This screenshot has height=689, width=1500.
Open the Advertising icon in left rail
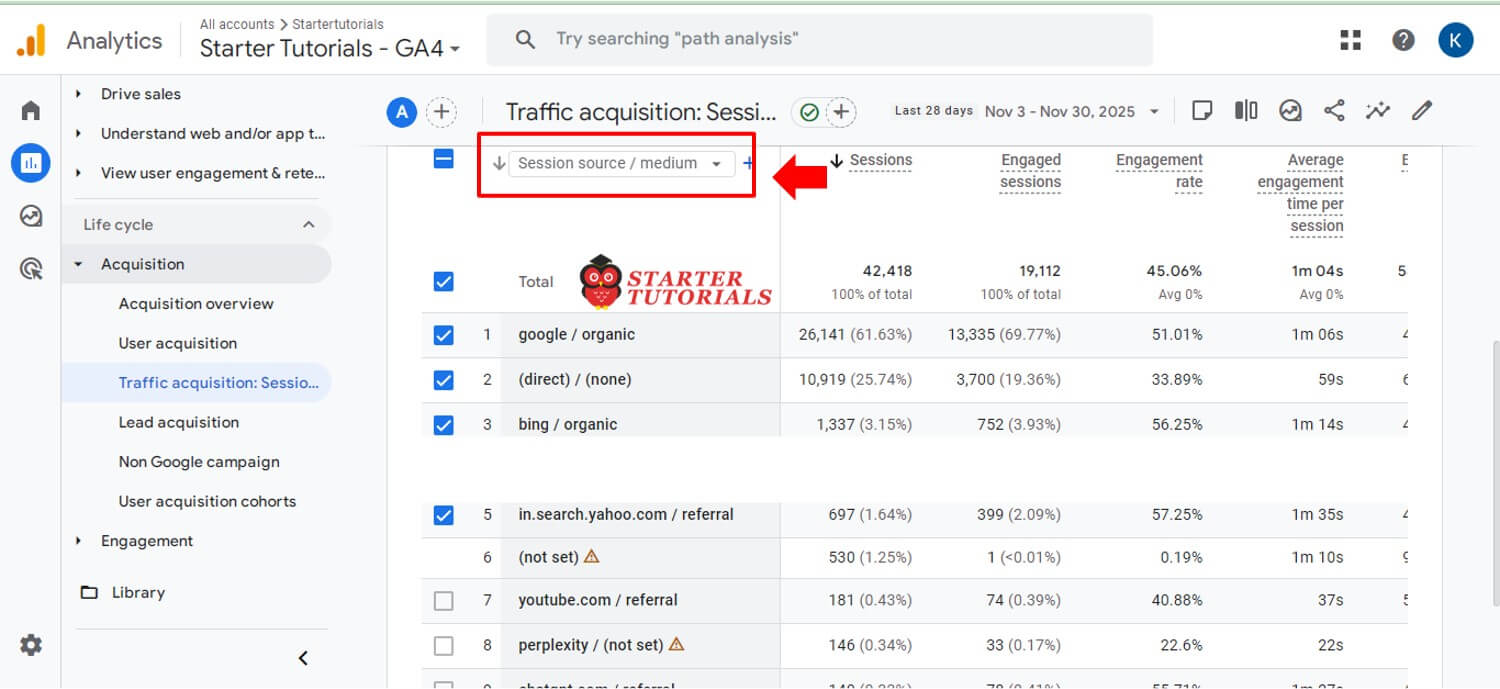[x=31, y=268]
